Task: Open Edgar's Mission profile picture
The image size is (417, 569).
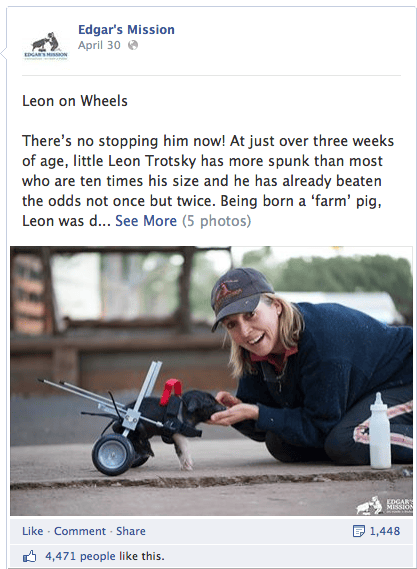Action: pyautogui.click(x=45, y=45)
